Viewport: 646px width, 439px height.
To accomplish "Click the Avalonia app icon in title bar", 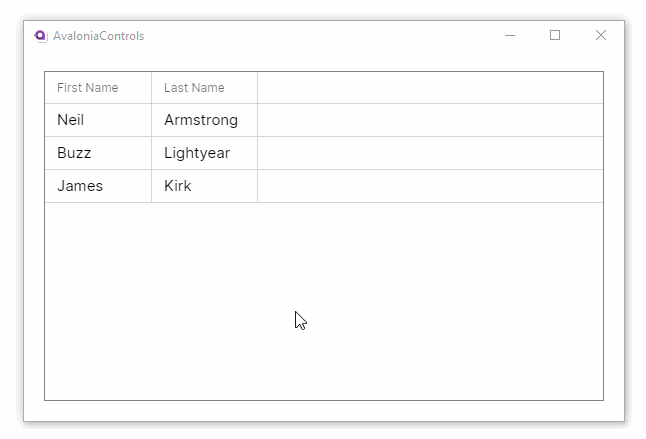I will [x=41, y=36].
